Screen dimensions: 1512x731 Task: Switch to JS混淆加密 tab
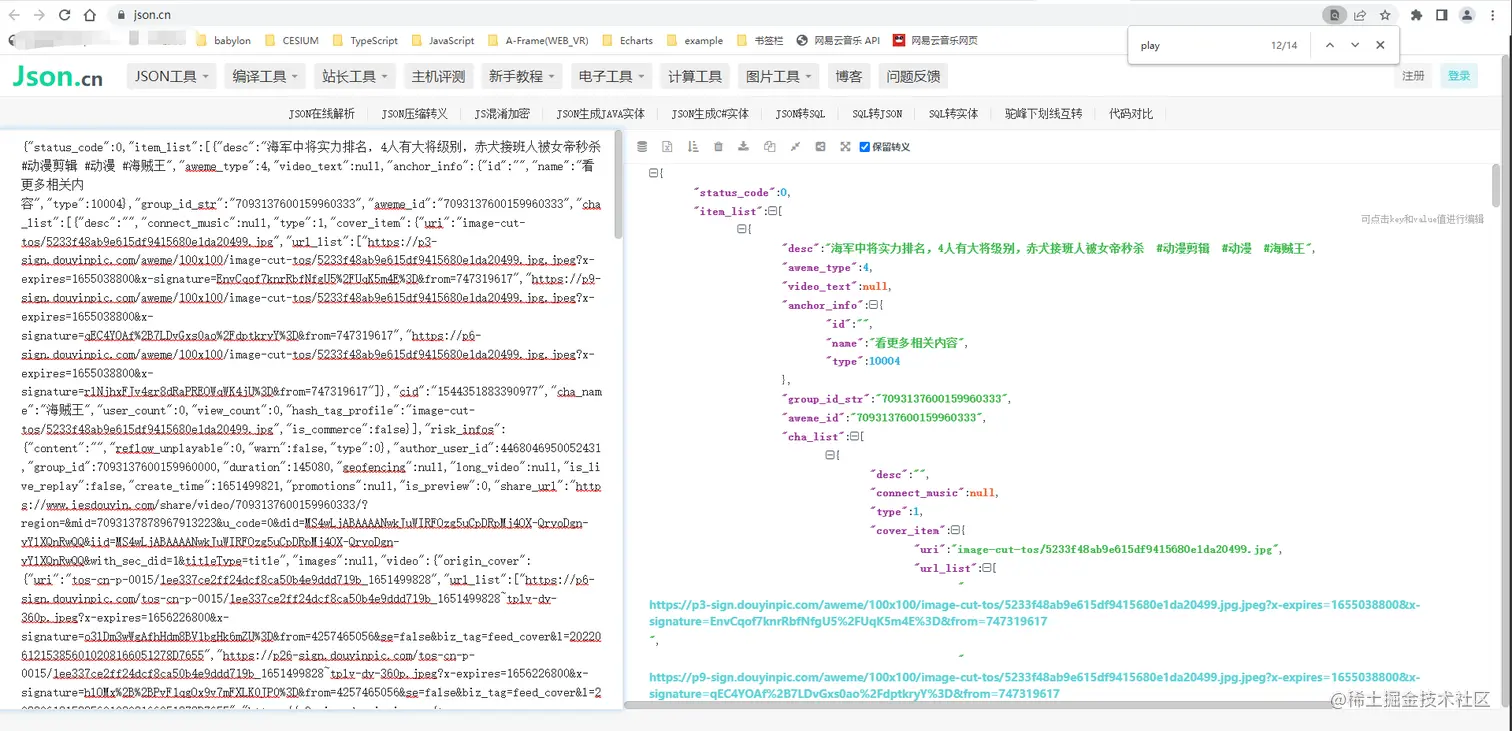pyautogui.click(x=502, y=114)
